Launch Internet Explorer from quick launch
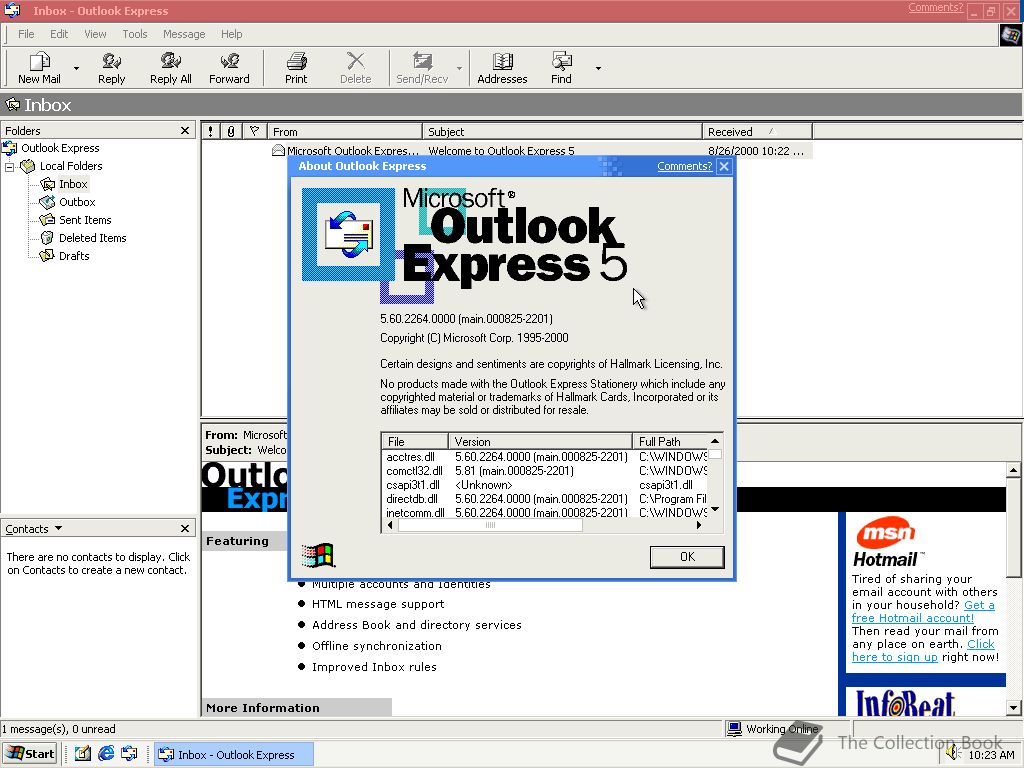The width and height of the screenshot is (1024, 768). coord(106,754)
